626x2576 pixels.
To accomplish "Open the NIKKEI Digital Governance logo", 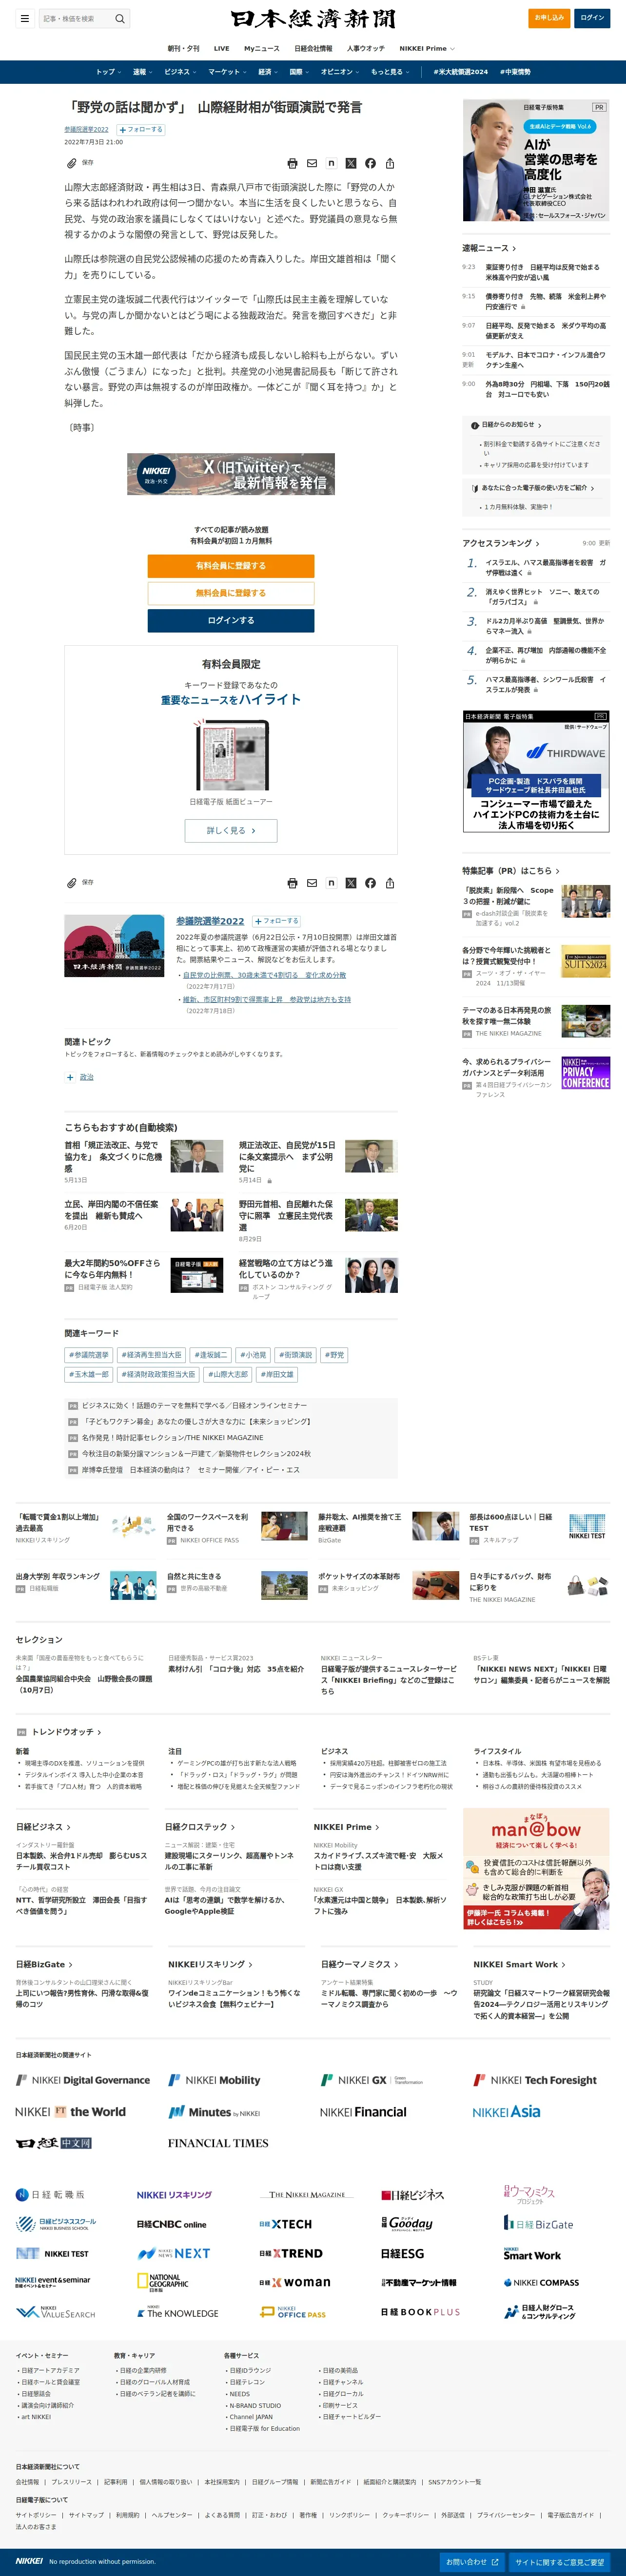I will [x=83, y=2080].
